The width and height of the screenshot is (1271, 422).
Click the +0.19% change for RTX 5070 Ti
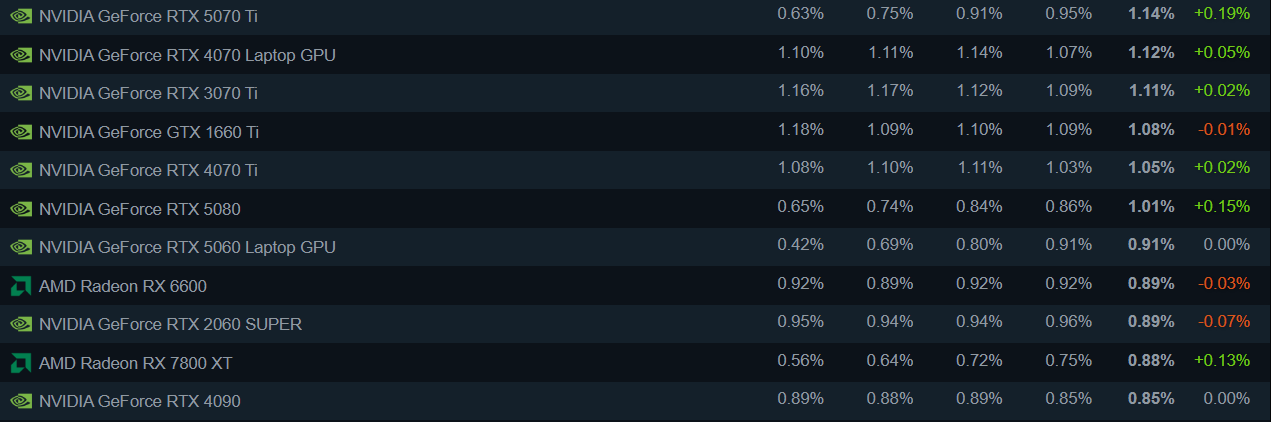pos(1221,14)
